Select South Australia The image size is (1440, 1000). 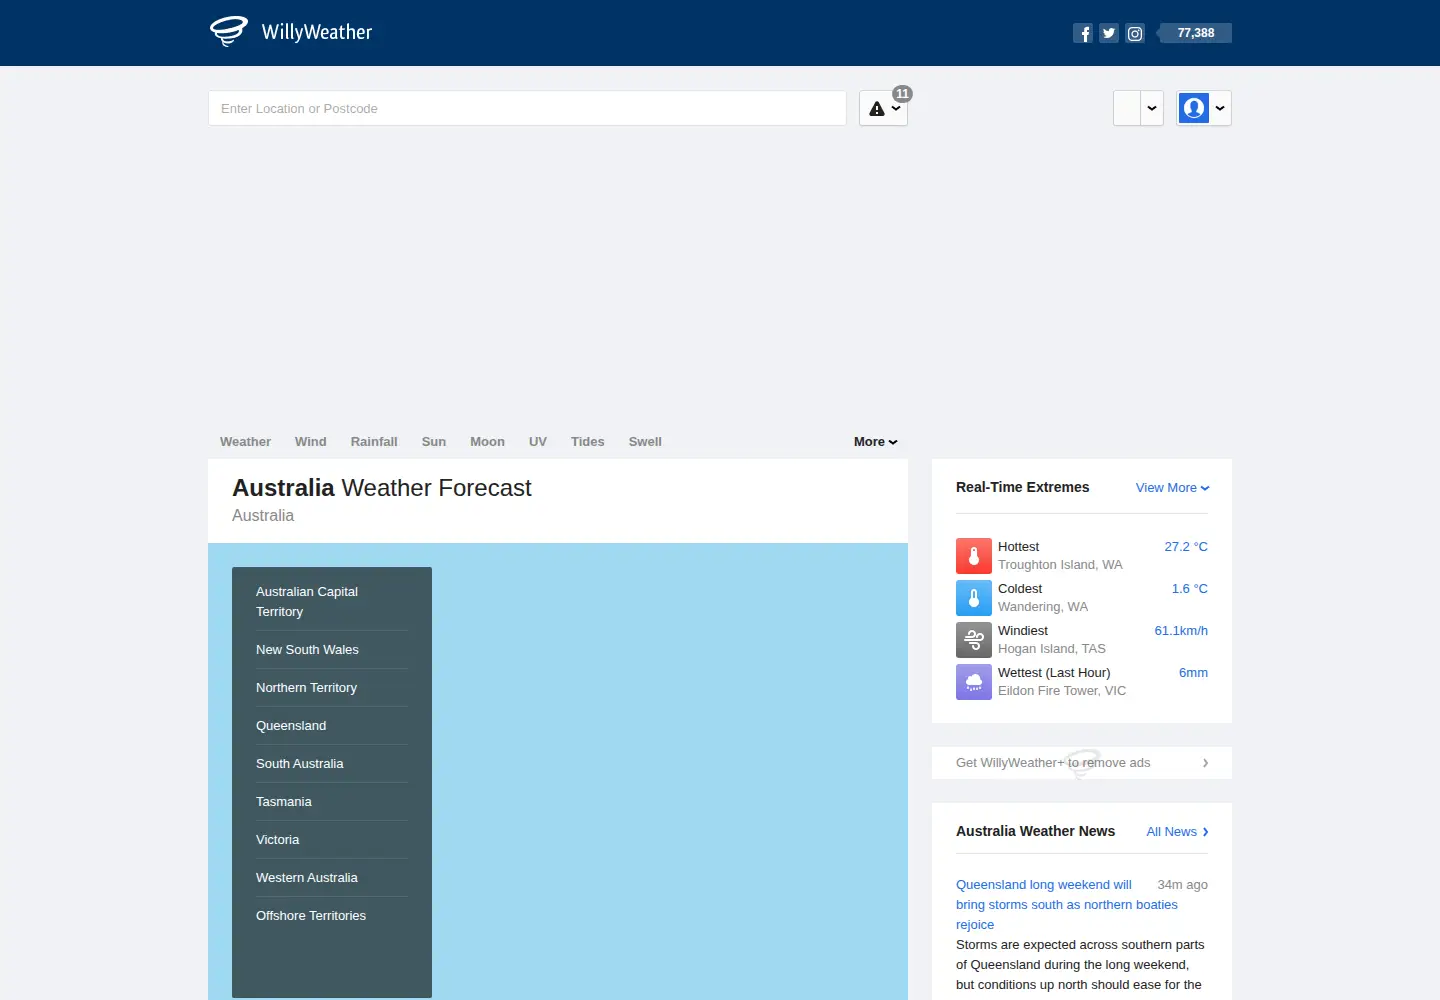(x=332, y=763)
